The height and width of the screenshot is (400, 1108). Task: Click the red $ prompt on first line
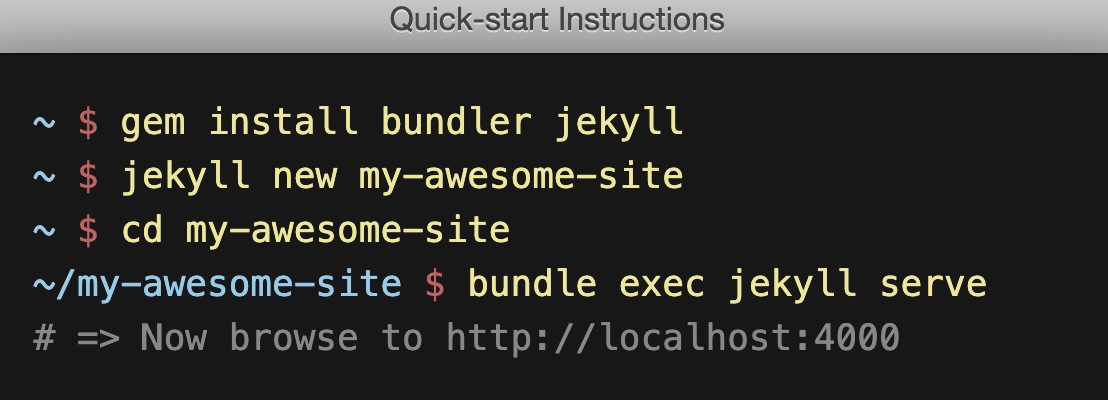pos(89,123)
